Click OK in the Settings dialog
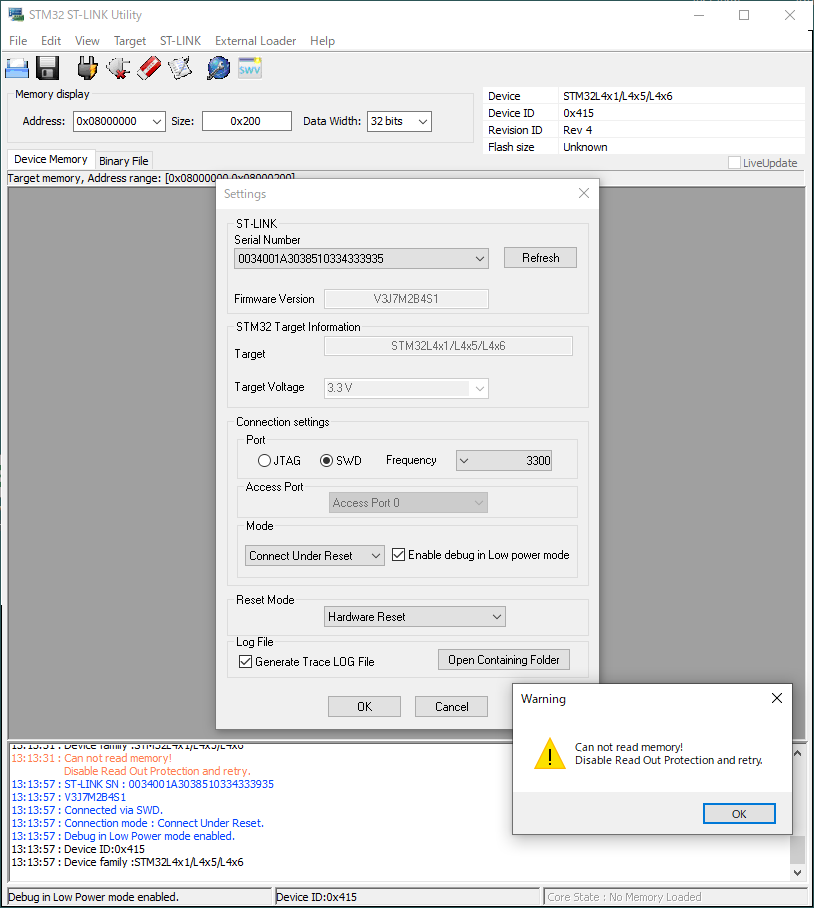 coord(364,706)
